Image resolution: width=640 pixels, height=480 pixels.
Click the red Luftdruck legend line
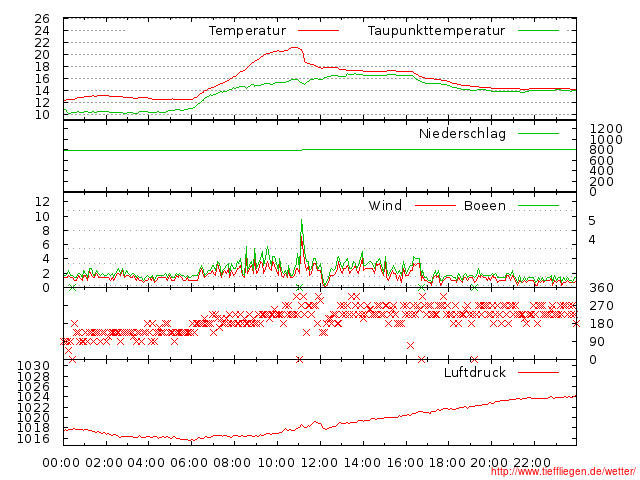tap(538, 373)
